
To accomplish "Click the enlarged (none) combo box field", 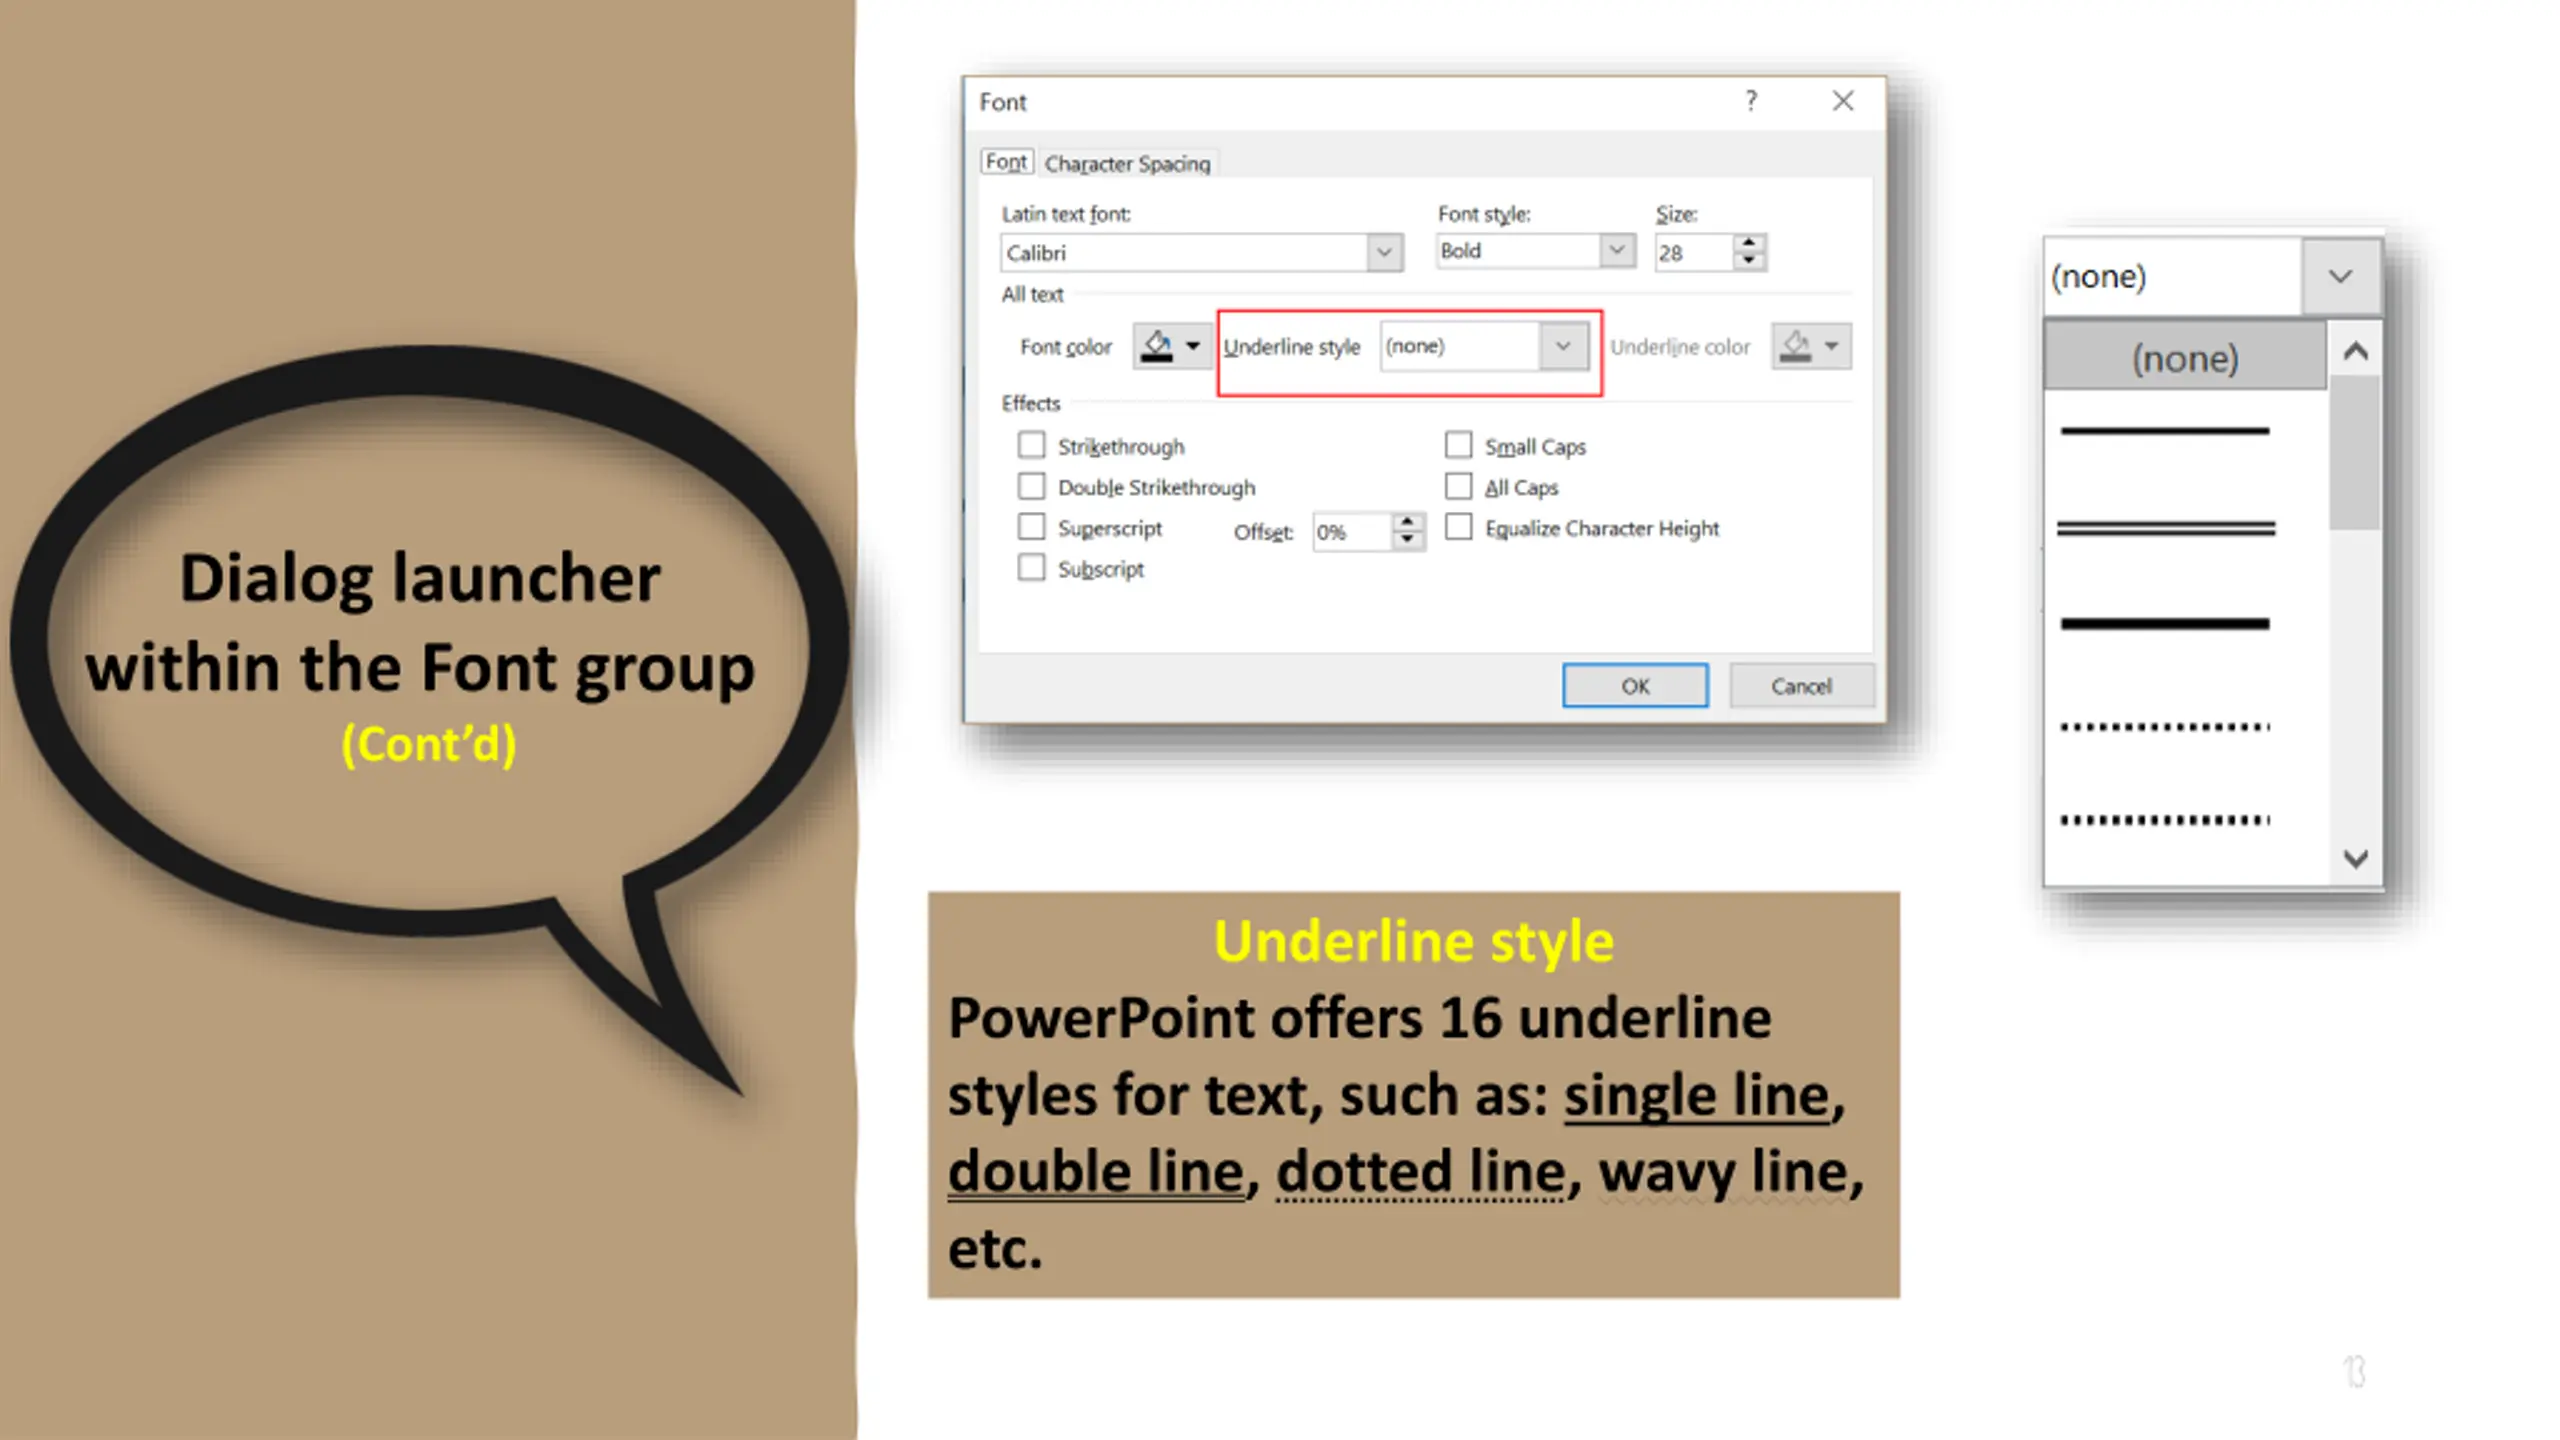I will (x=2173, y=276).
